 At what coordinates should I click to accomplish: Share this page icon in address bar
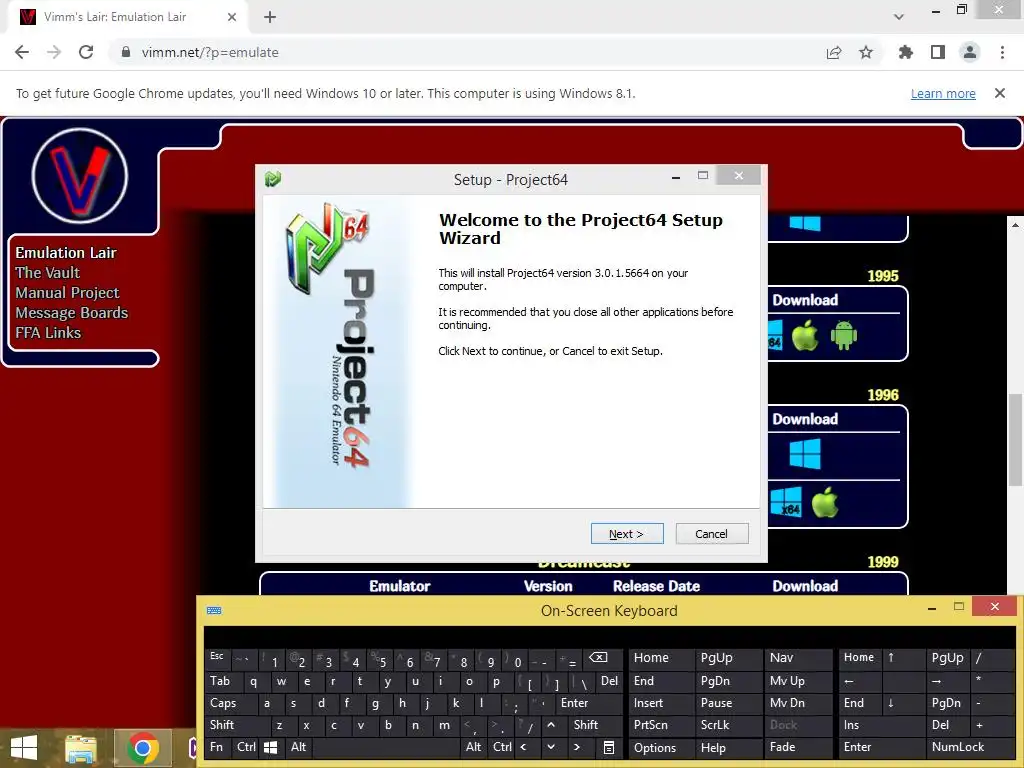coord(834,52)
